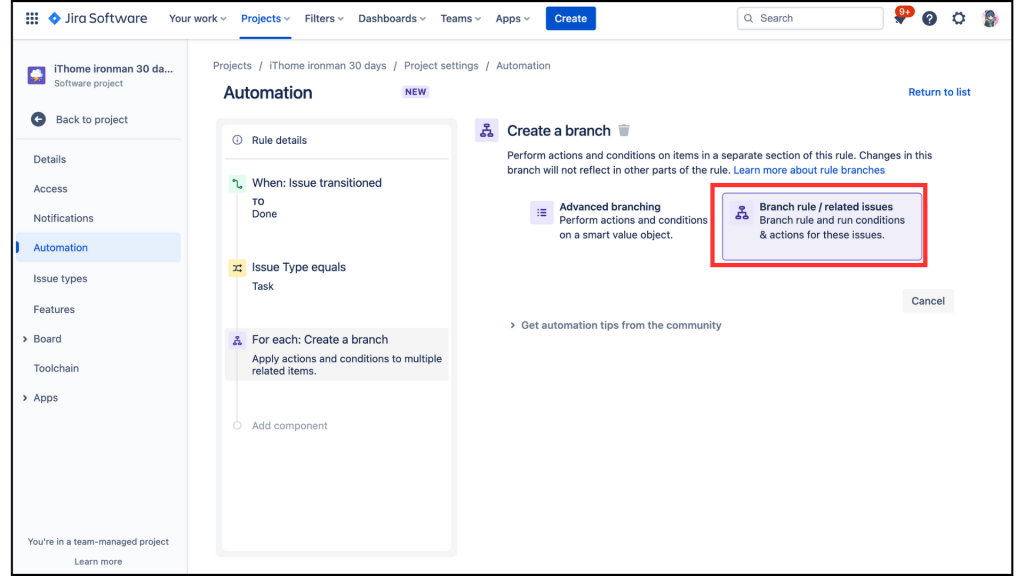This screenshot has height=576, width=1024.
Task: Delete the branch using the trash icon
Action: [624, 131]
